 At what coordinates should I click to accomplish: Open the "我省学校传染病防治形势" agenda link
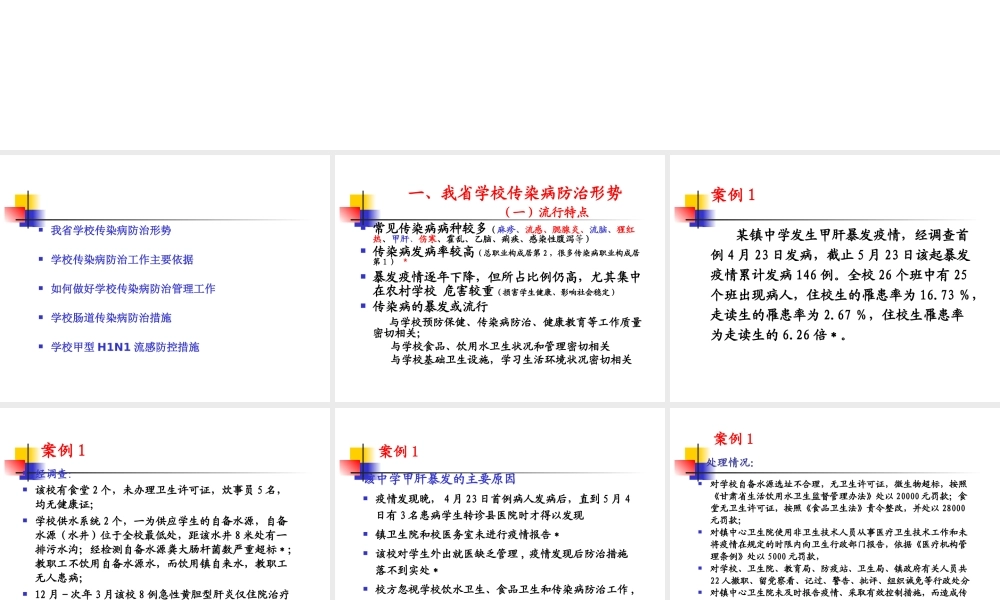click(x=110, y=230)
